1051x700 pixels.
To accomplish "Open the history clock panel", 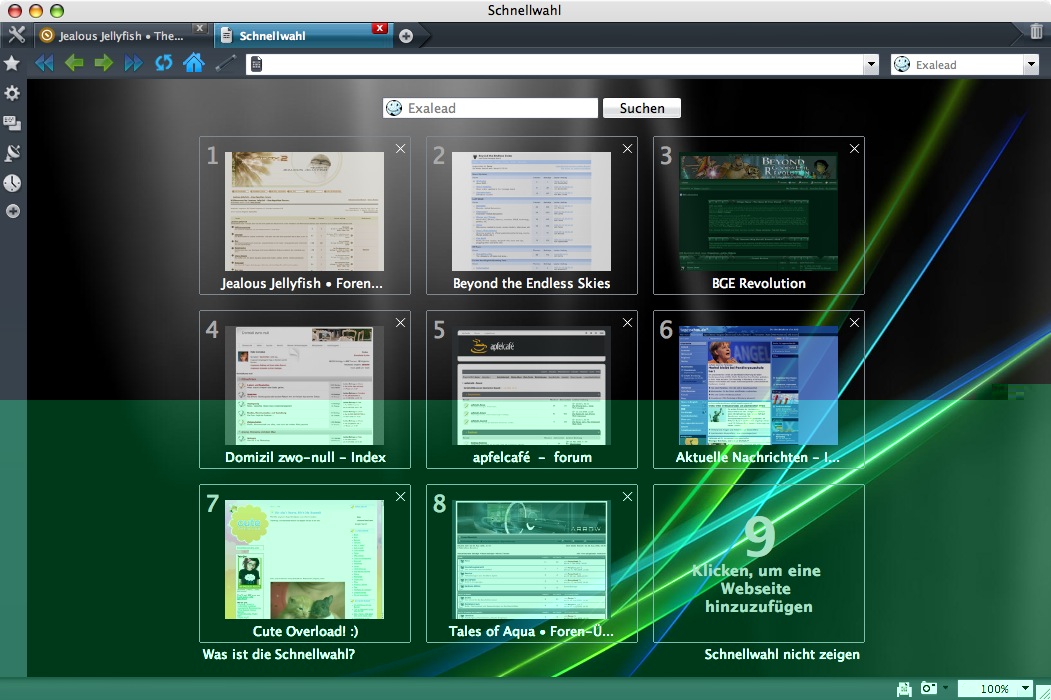I will [x=12, y=183].
